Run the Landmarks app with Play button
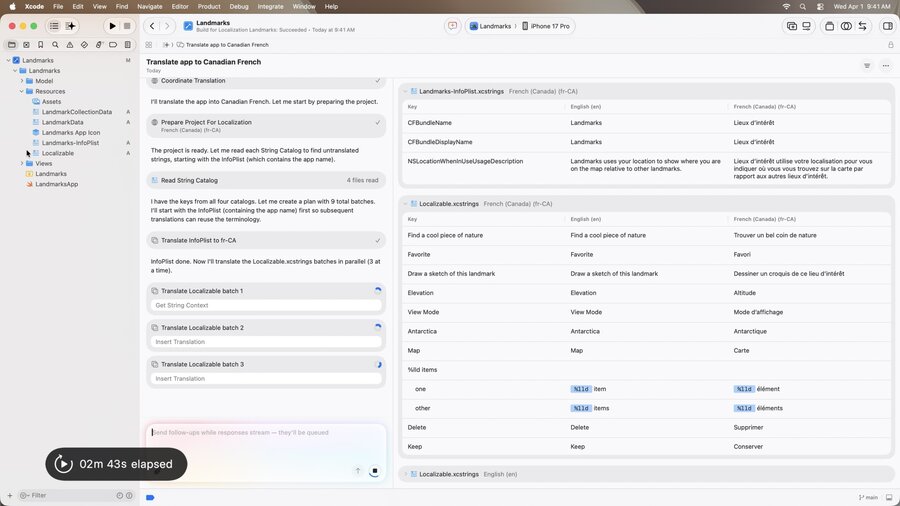Viewport: 900px width, 506px height. click(112, 26)
